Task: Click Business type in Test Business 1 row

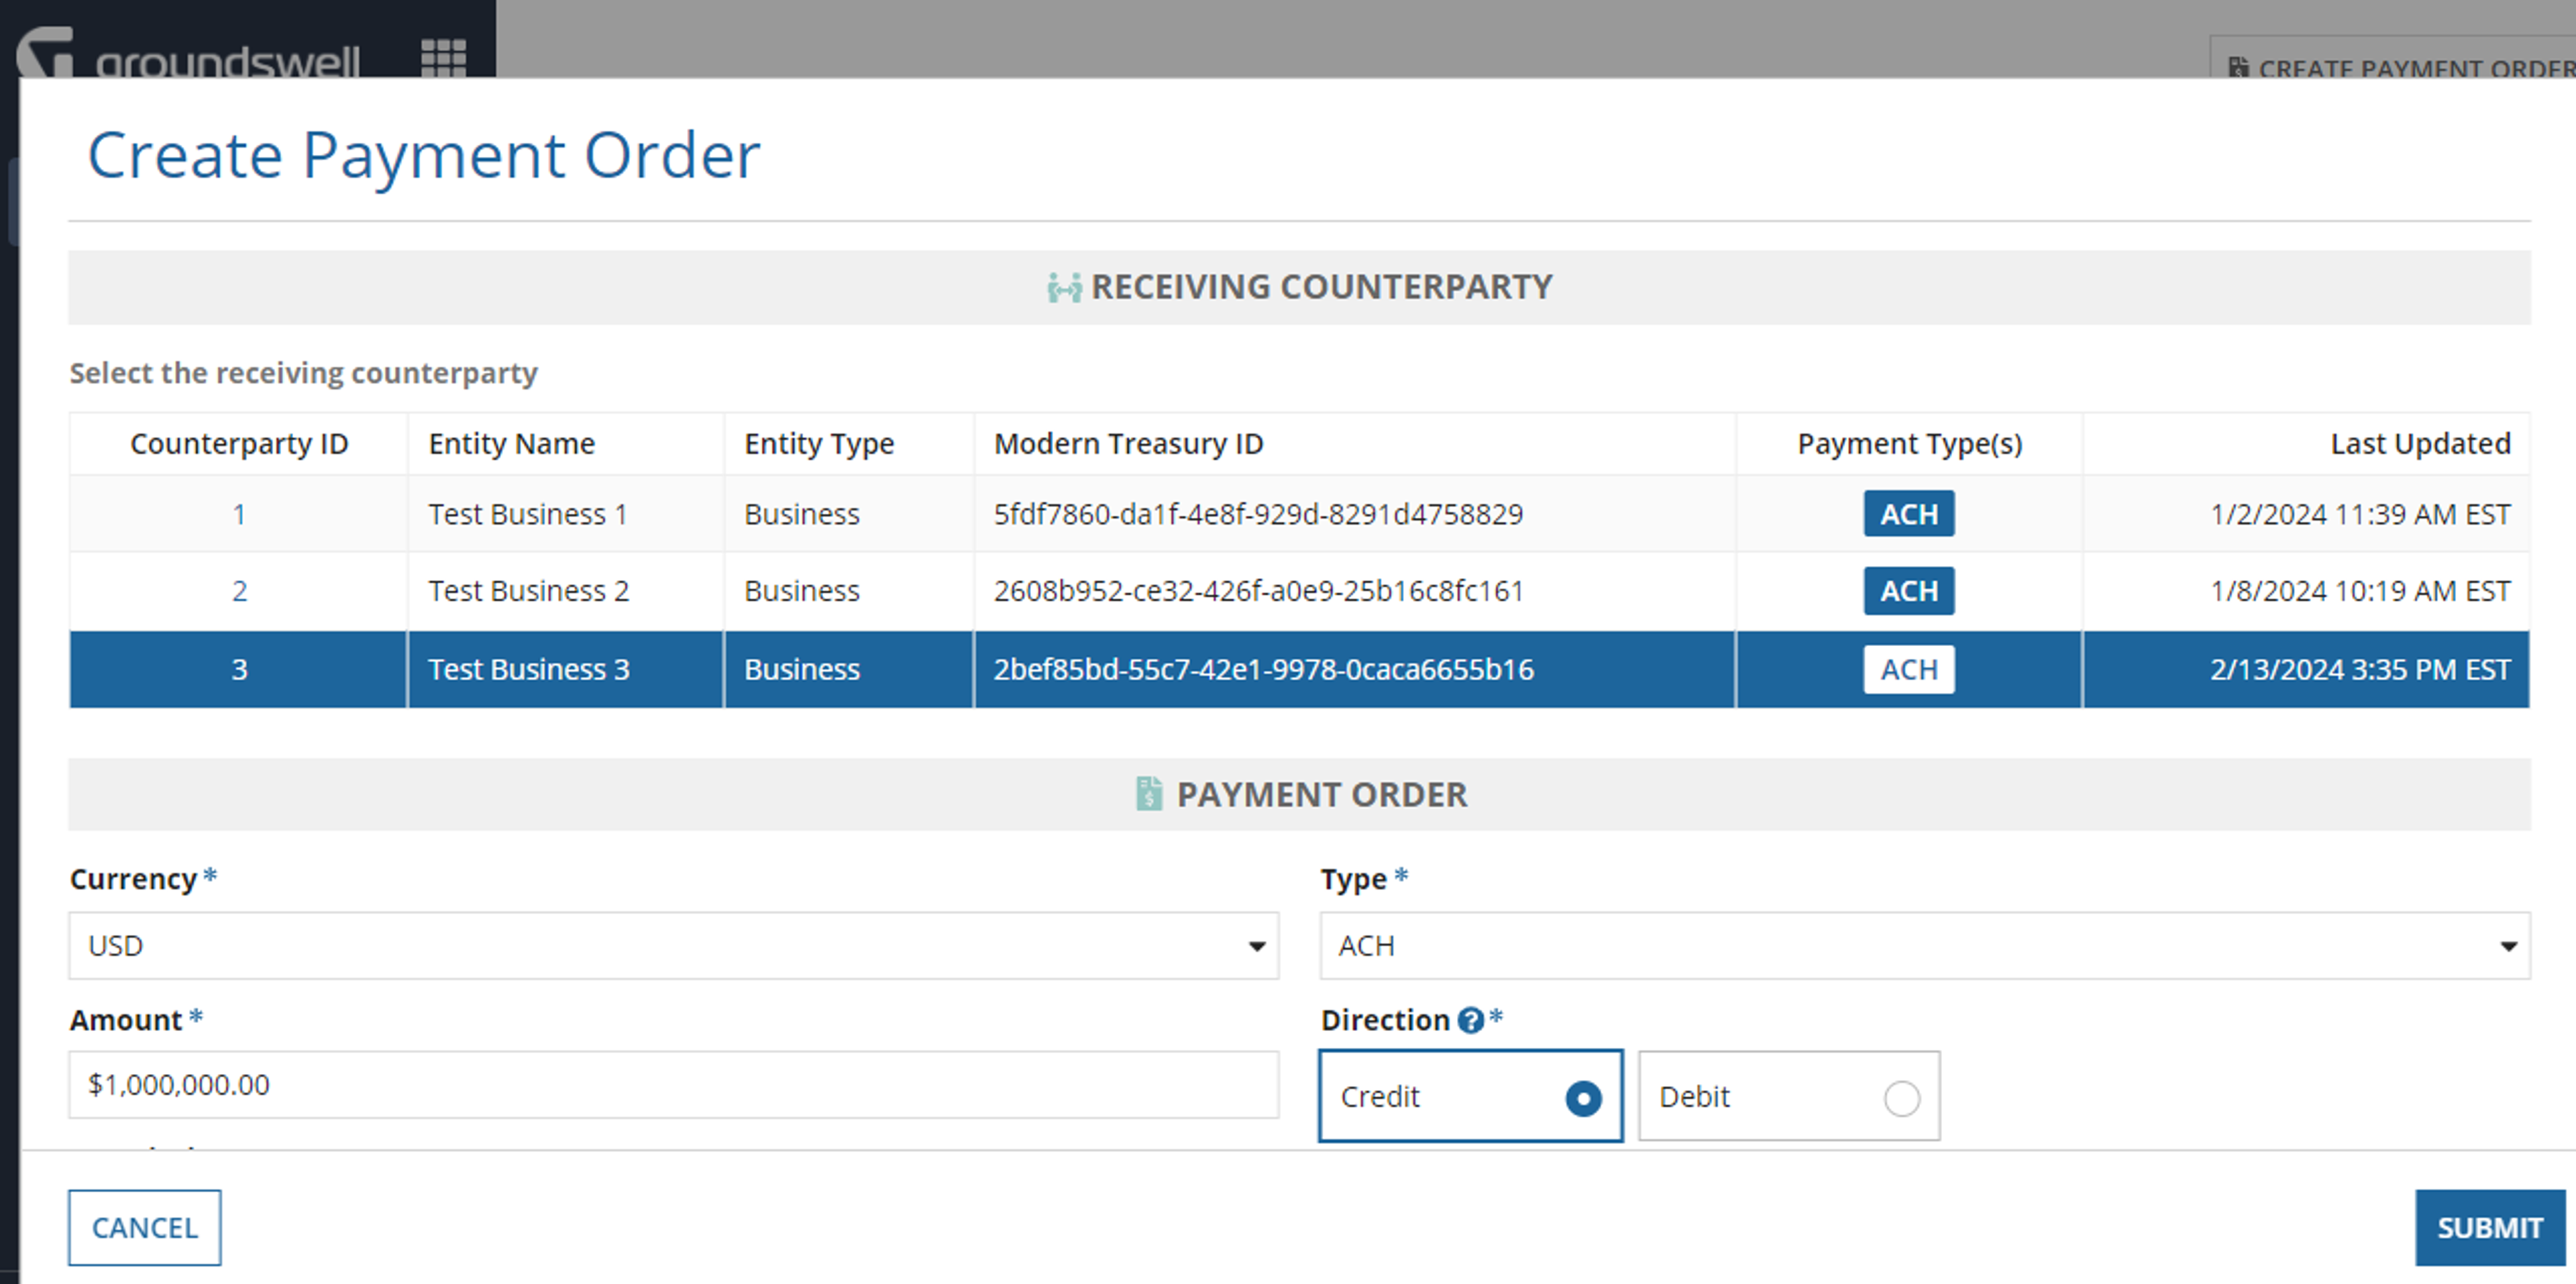Action: (x=802, y=514)
